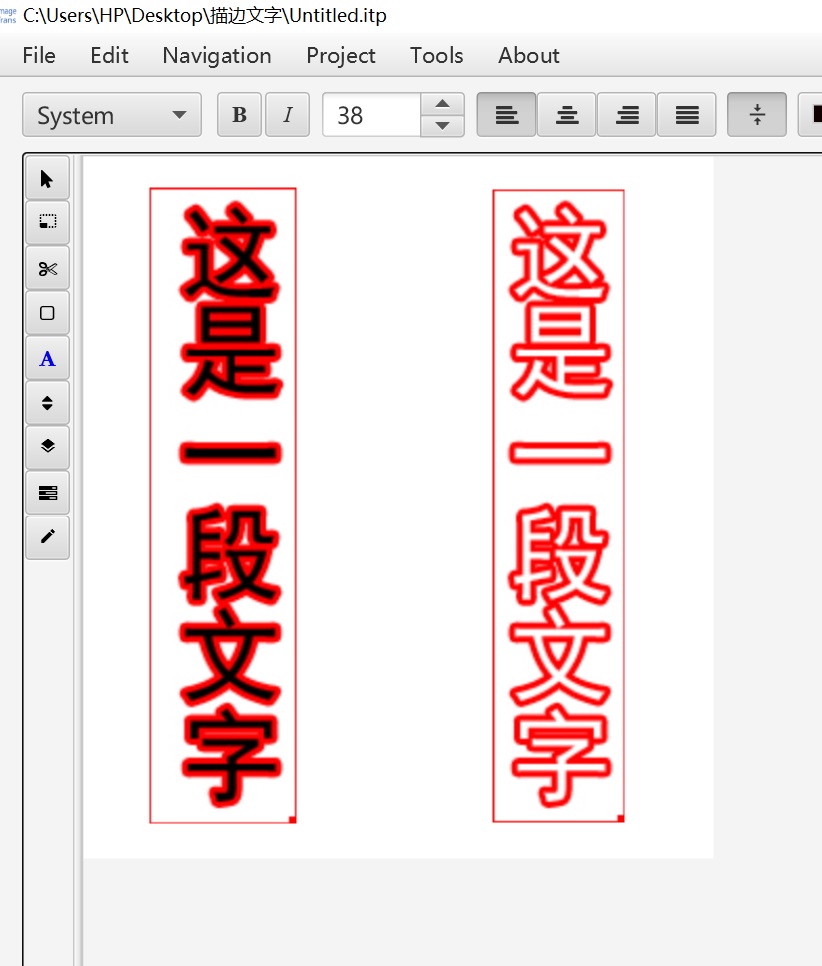Apply justify text alignment
This screenshot has width=822, height=966.
coord(687,115)
